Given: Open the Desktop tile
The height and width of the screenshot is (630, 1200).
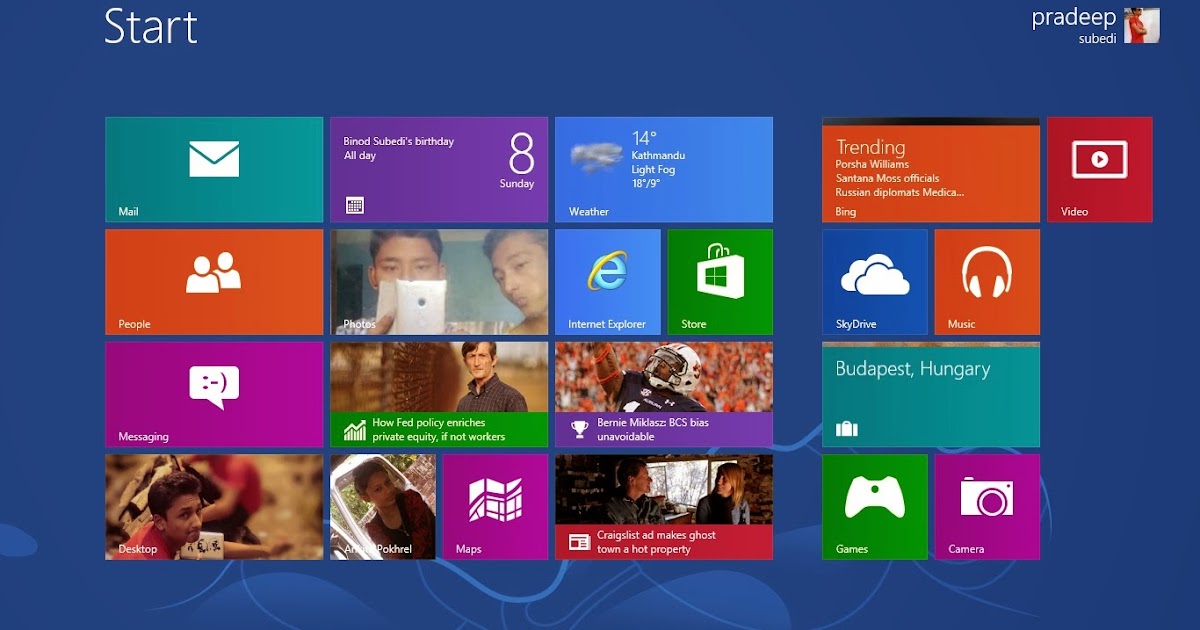Looking at the screenshot, I should pos(214,507).
